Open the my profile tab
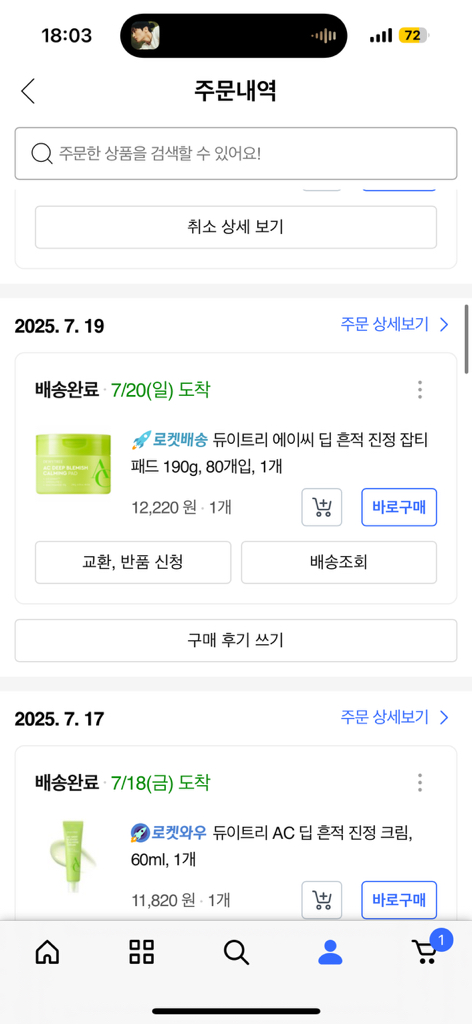472x1024 pixels. coord(330,952)
